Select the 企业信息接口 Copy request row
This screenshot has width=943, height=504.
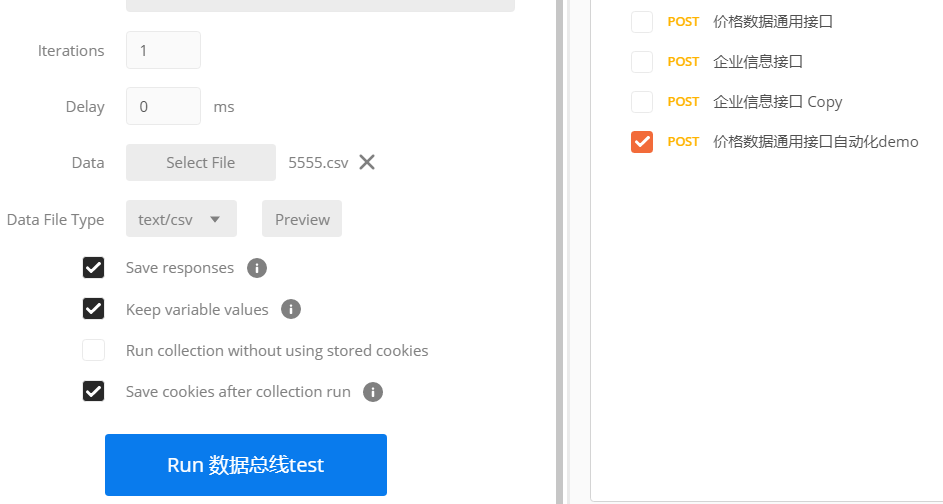778,102
